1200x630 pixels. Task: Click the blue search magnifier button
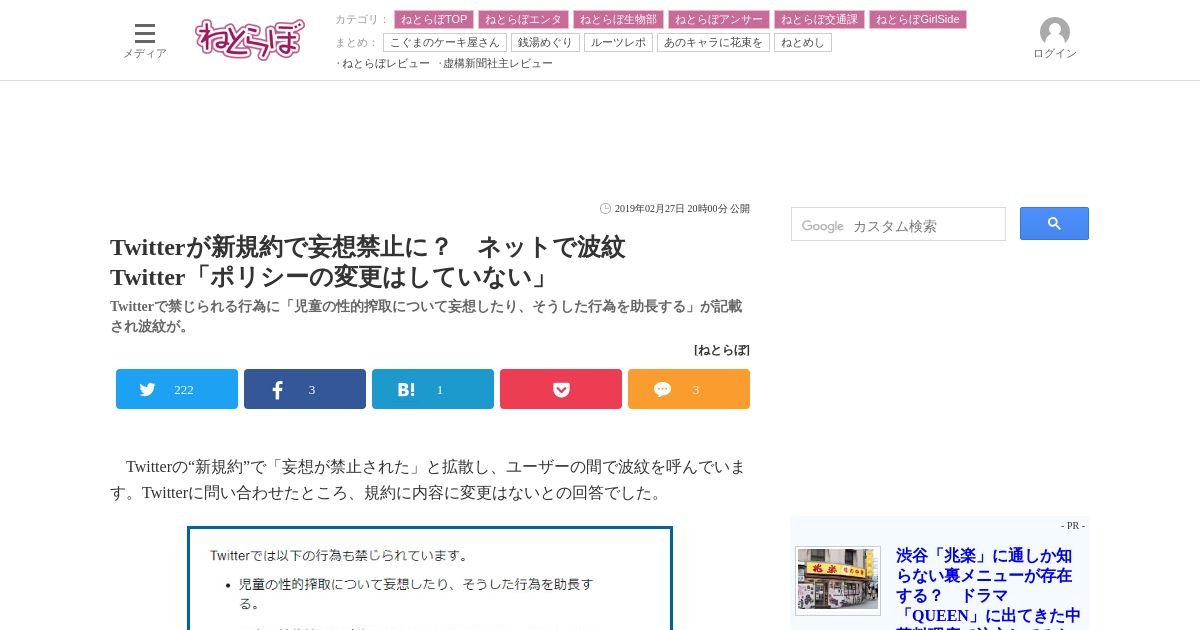click(1054, 223)
